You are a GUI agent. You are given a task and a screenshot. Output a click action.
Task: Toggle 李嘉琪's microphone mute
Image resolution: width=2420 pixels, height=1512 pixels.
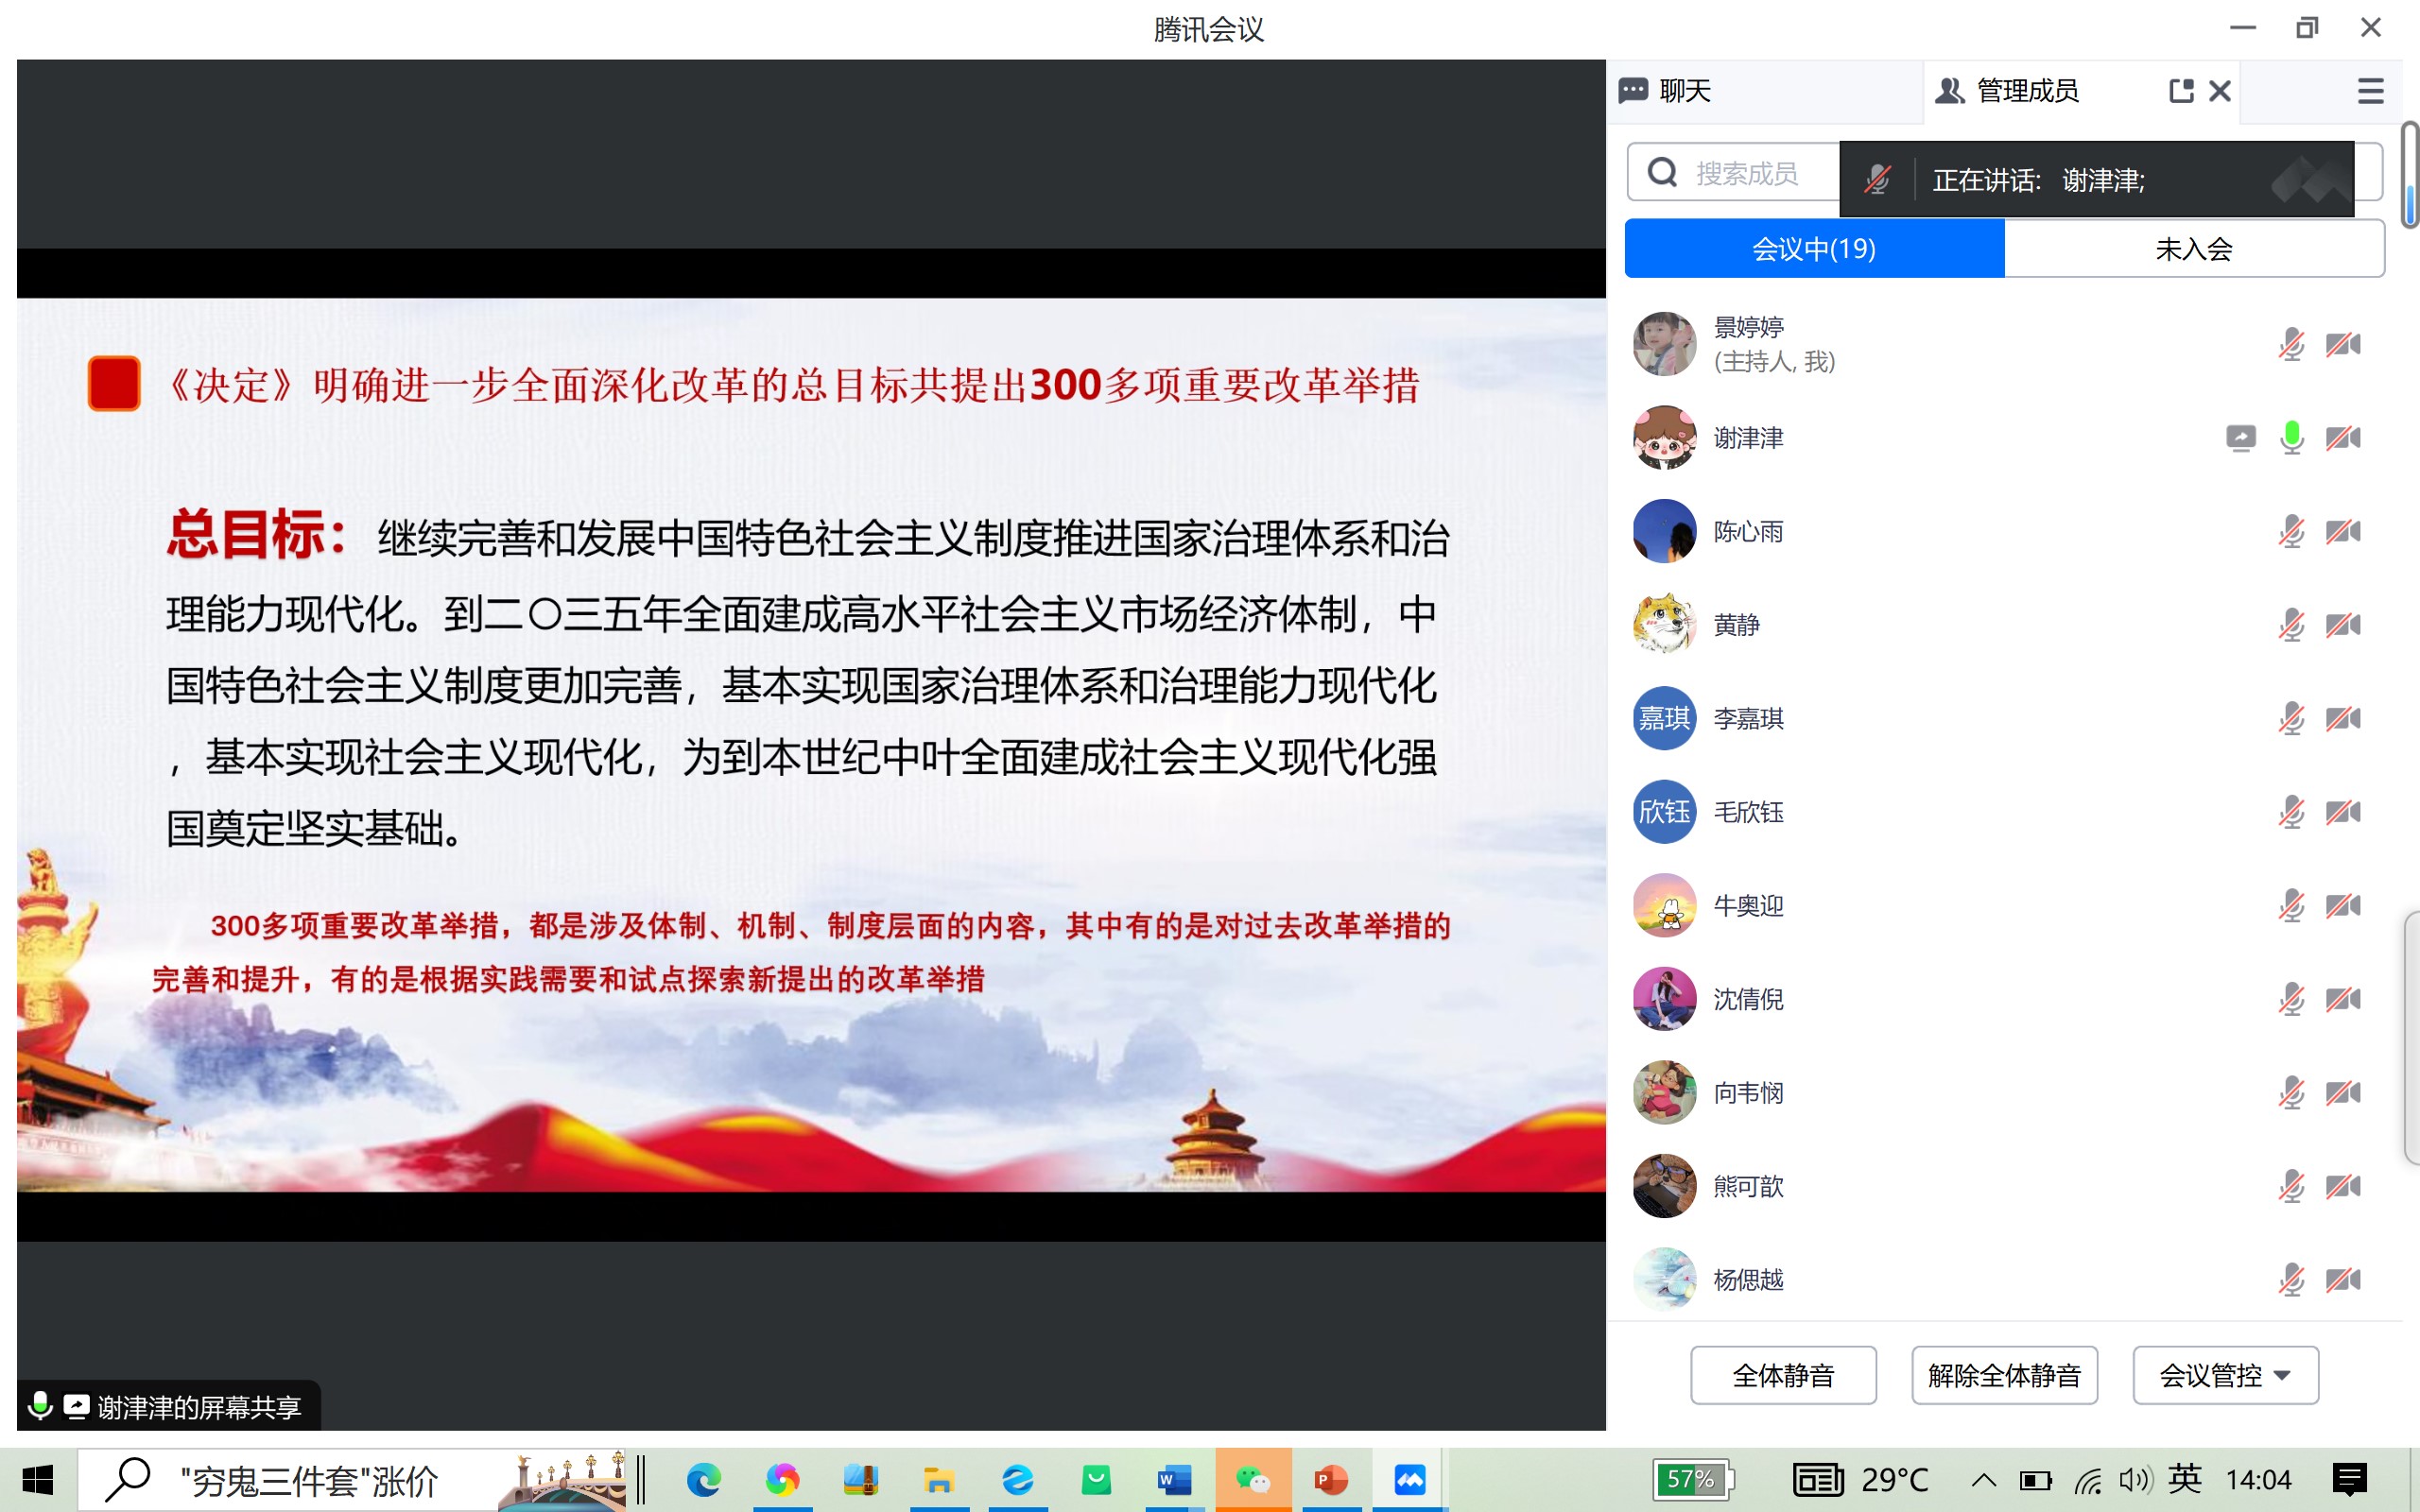pyautogui.click(x=2291, y=718)
